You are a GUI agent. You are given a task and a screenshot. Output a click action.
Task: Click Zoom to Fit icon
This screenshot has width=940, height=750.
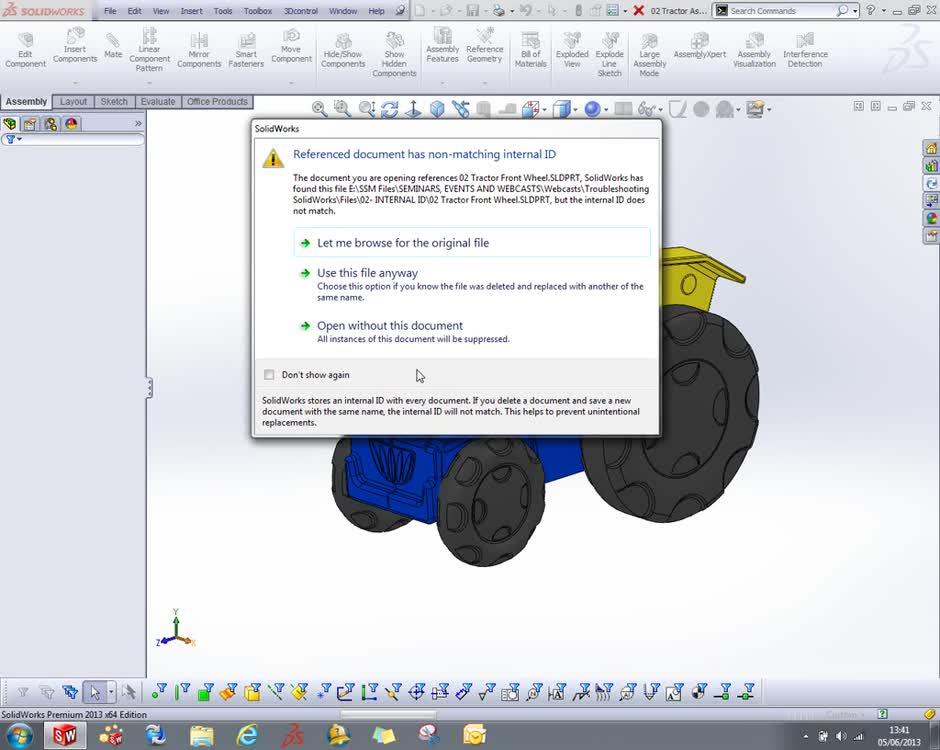319,109
